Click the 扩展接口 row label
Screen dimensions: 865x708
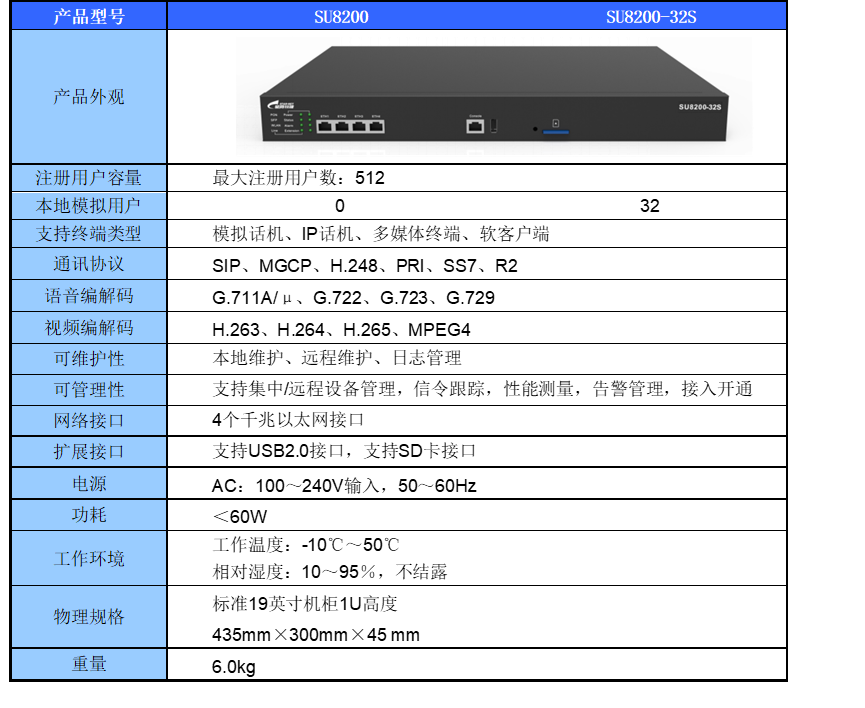pyautogui.click(x=89, y=451)
